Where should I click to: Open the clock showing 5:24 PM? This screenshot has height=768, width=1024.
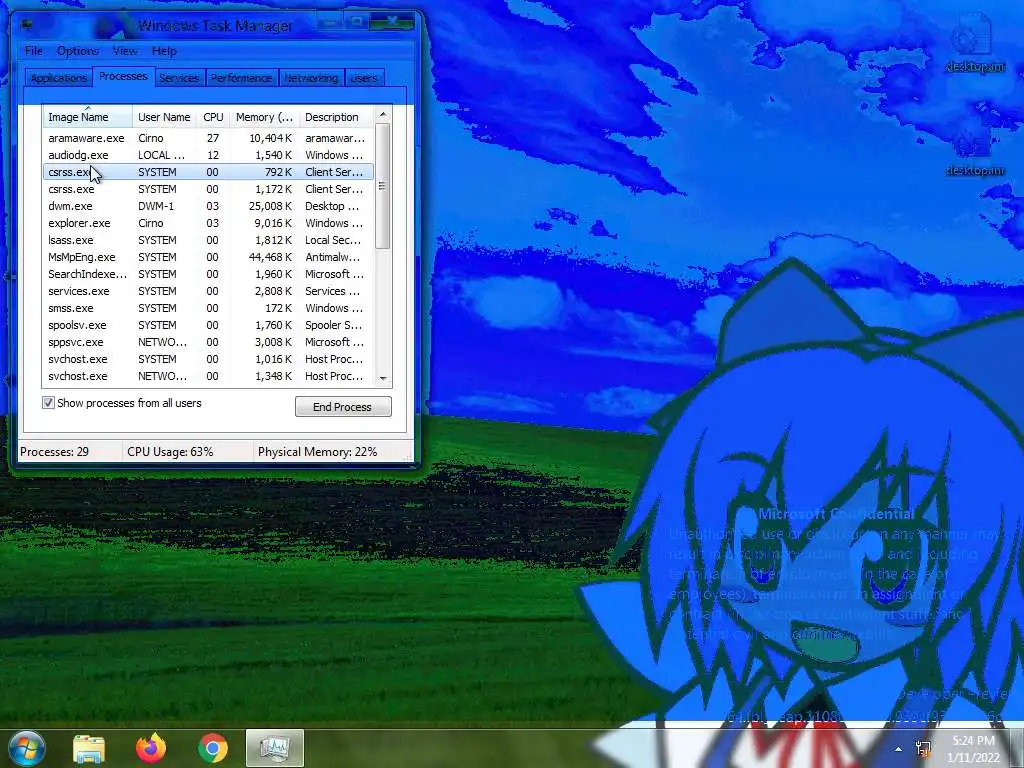tap(973, 748)
